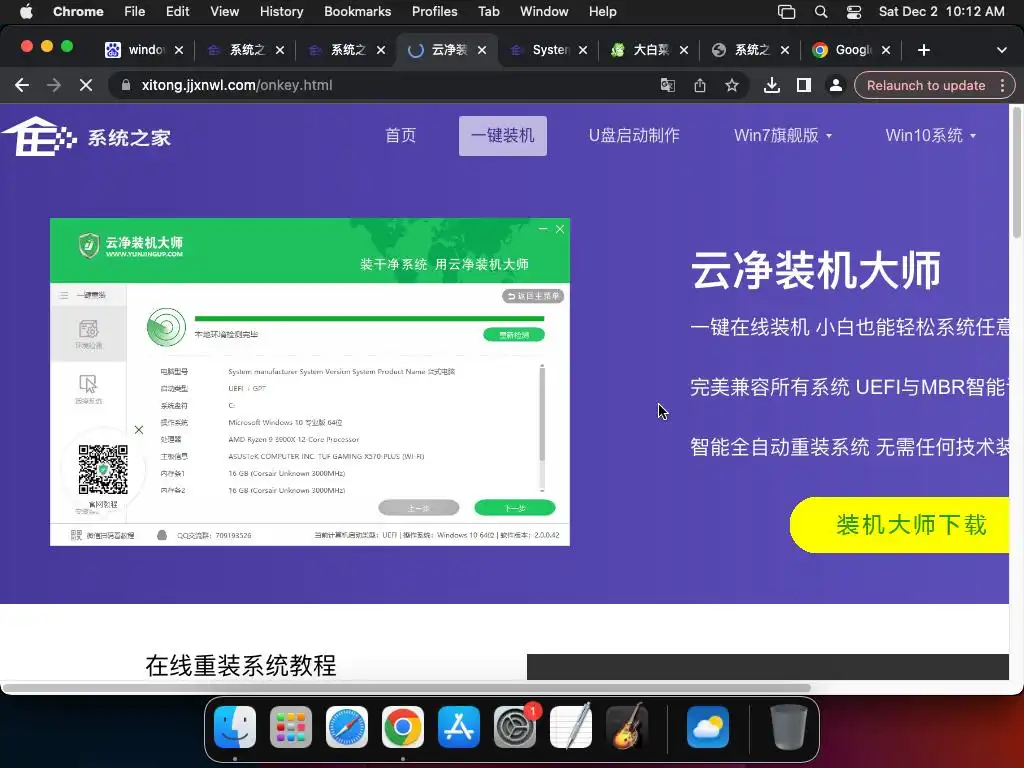Close the QR code popup
The image size is (1024, 768).
138,430
